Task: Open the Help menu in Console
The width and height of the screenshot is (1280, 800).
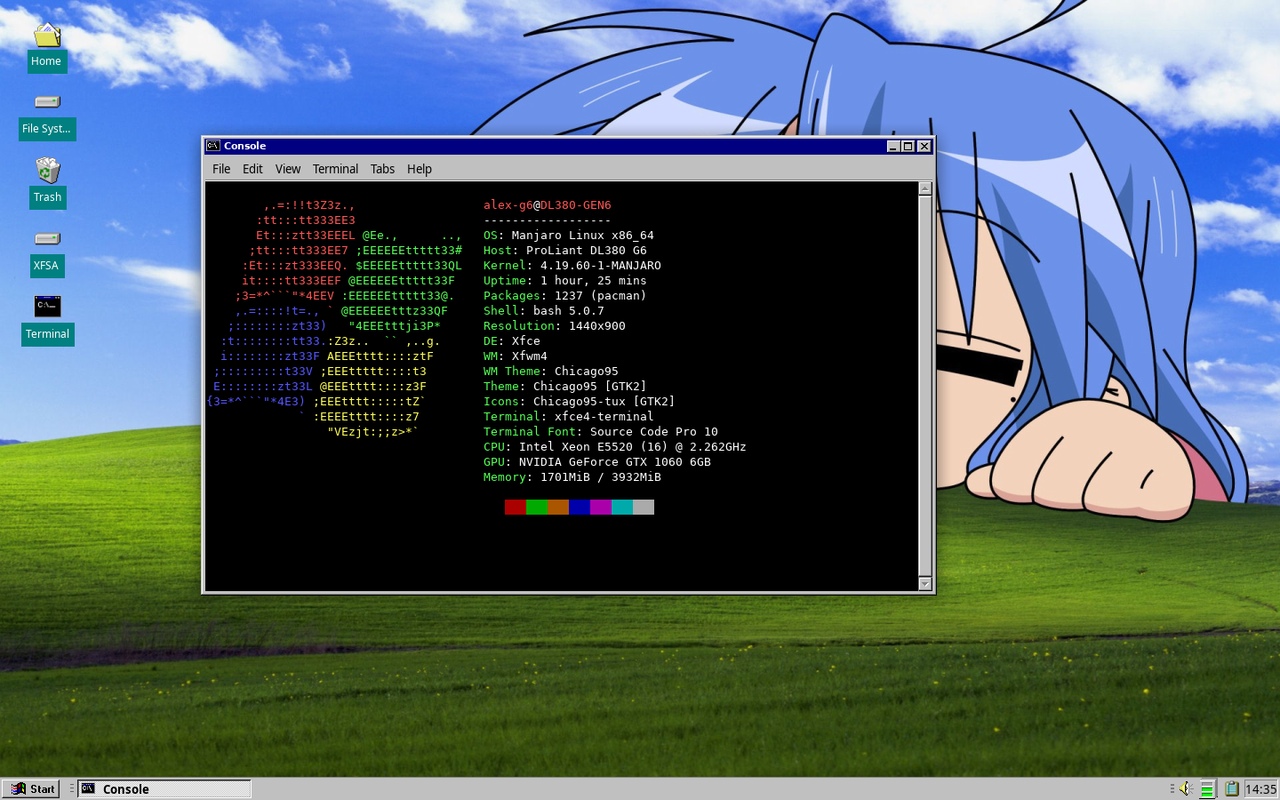Action: click(419, 169)
